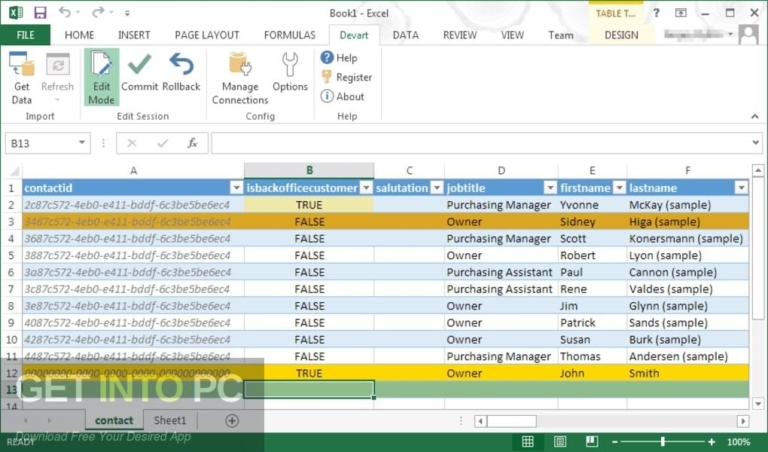Zoom in with the plus button
Viewport: 768px width, 452px height.
(x=711, y=442)
